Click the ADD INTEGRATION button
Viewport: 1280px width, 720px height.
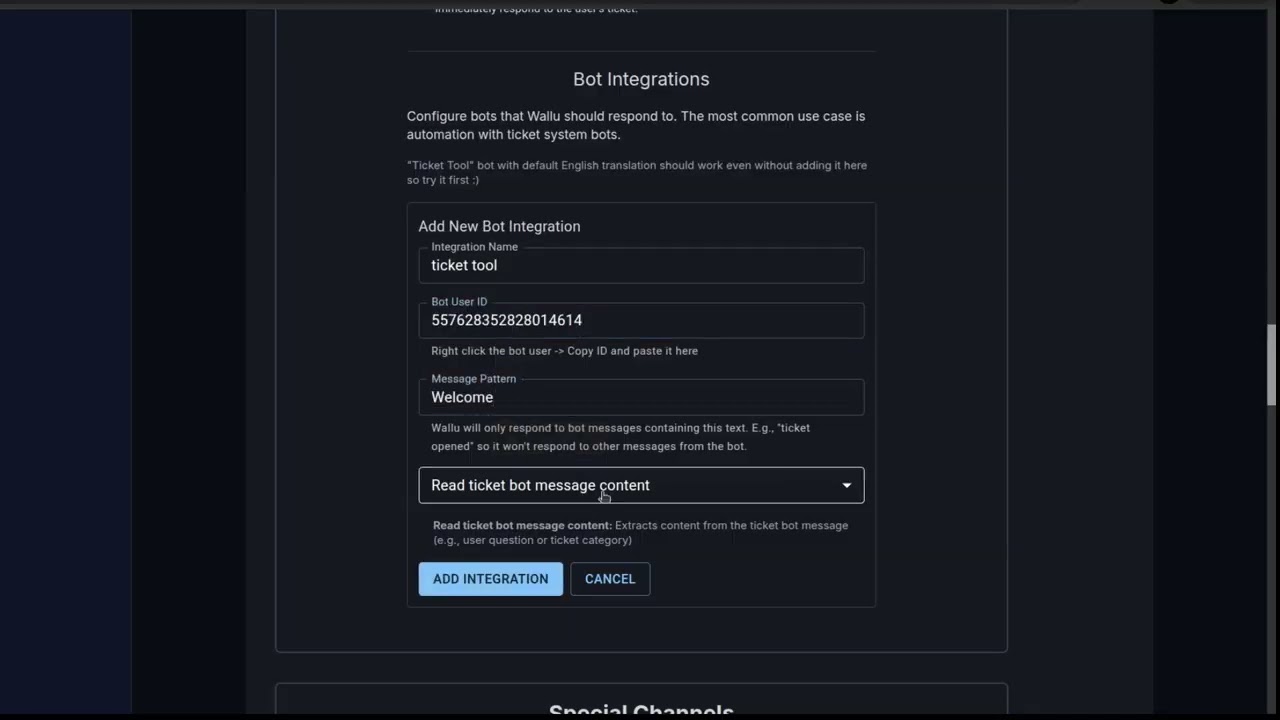click(490, 579)
